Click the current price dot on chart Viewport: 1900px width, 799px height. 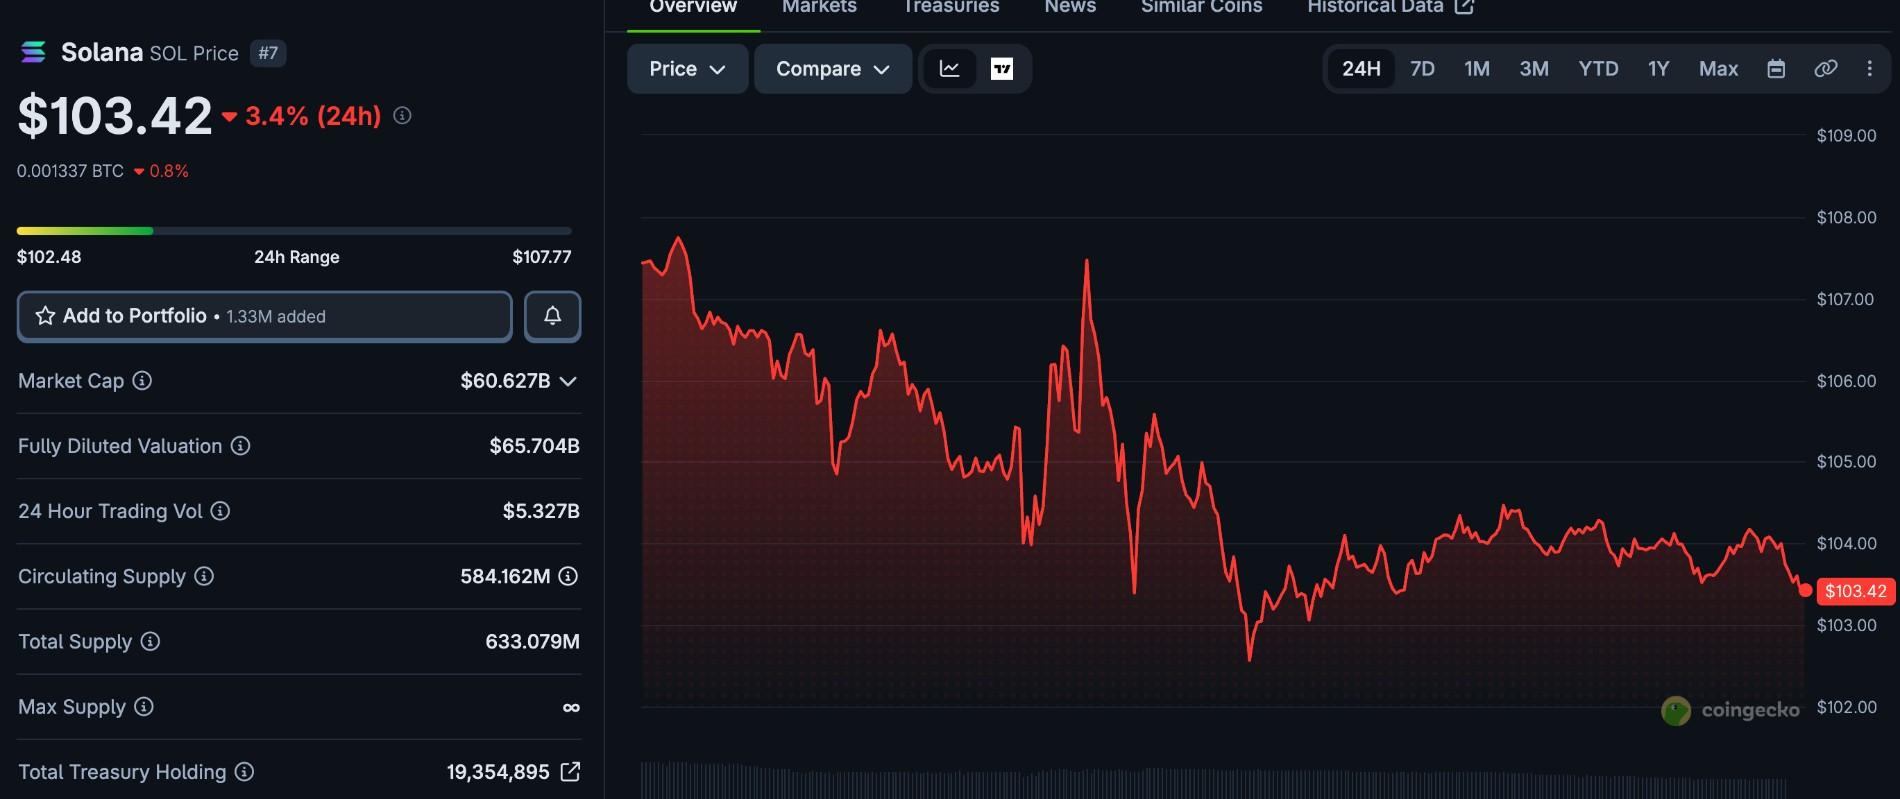(1805, 590)
